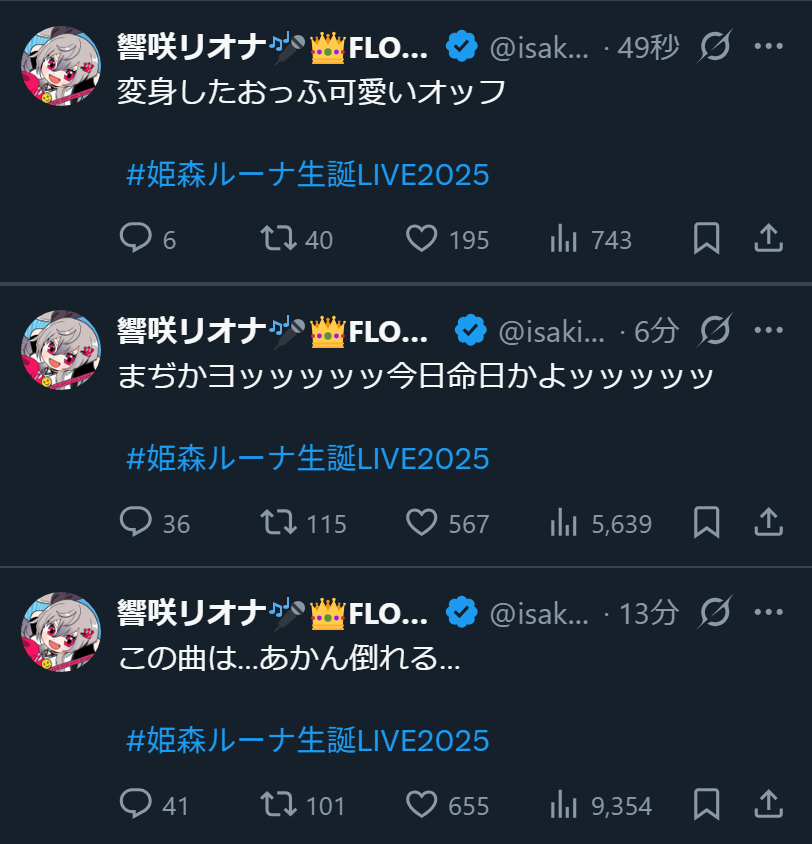Viewport: 812px width, 844px height.
Task: Reply to the post with 41 comments
Action: pos(136,805)
